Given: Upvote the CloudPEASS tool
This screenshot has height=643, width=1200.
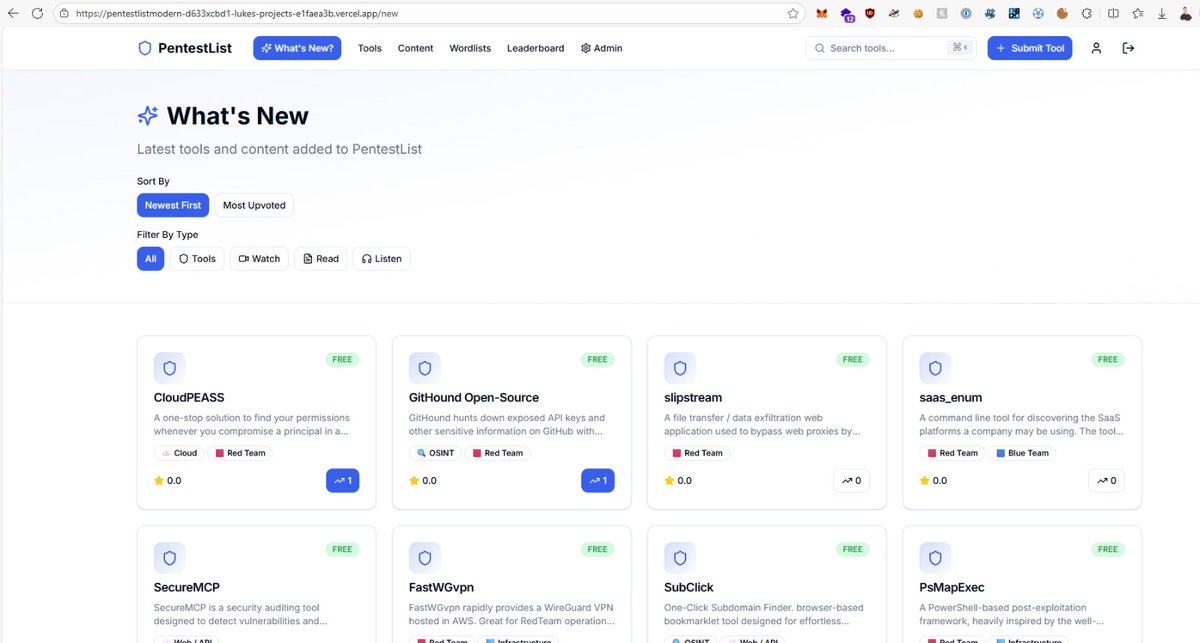Looking at the screenshot, I should (343, 481).
